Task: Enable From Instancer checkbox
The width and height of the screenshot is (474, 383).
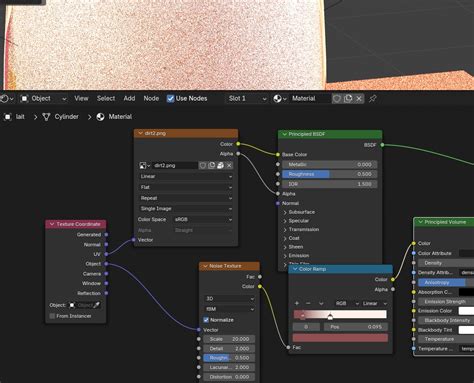Action: (52, 316)
